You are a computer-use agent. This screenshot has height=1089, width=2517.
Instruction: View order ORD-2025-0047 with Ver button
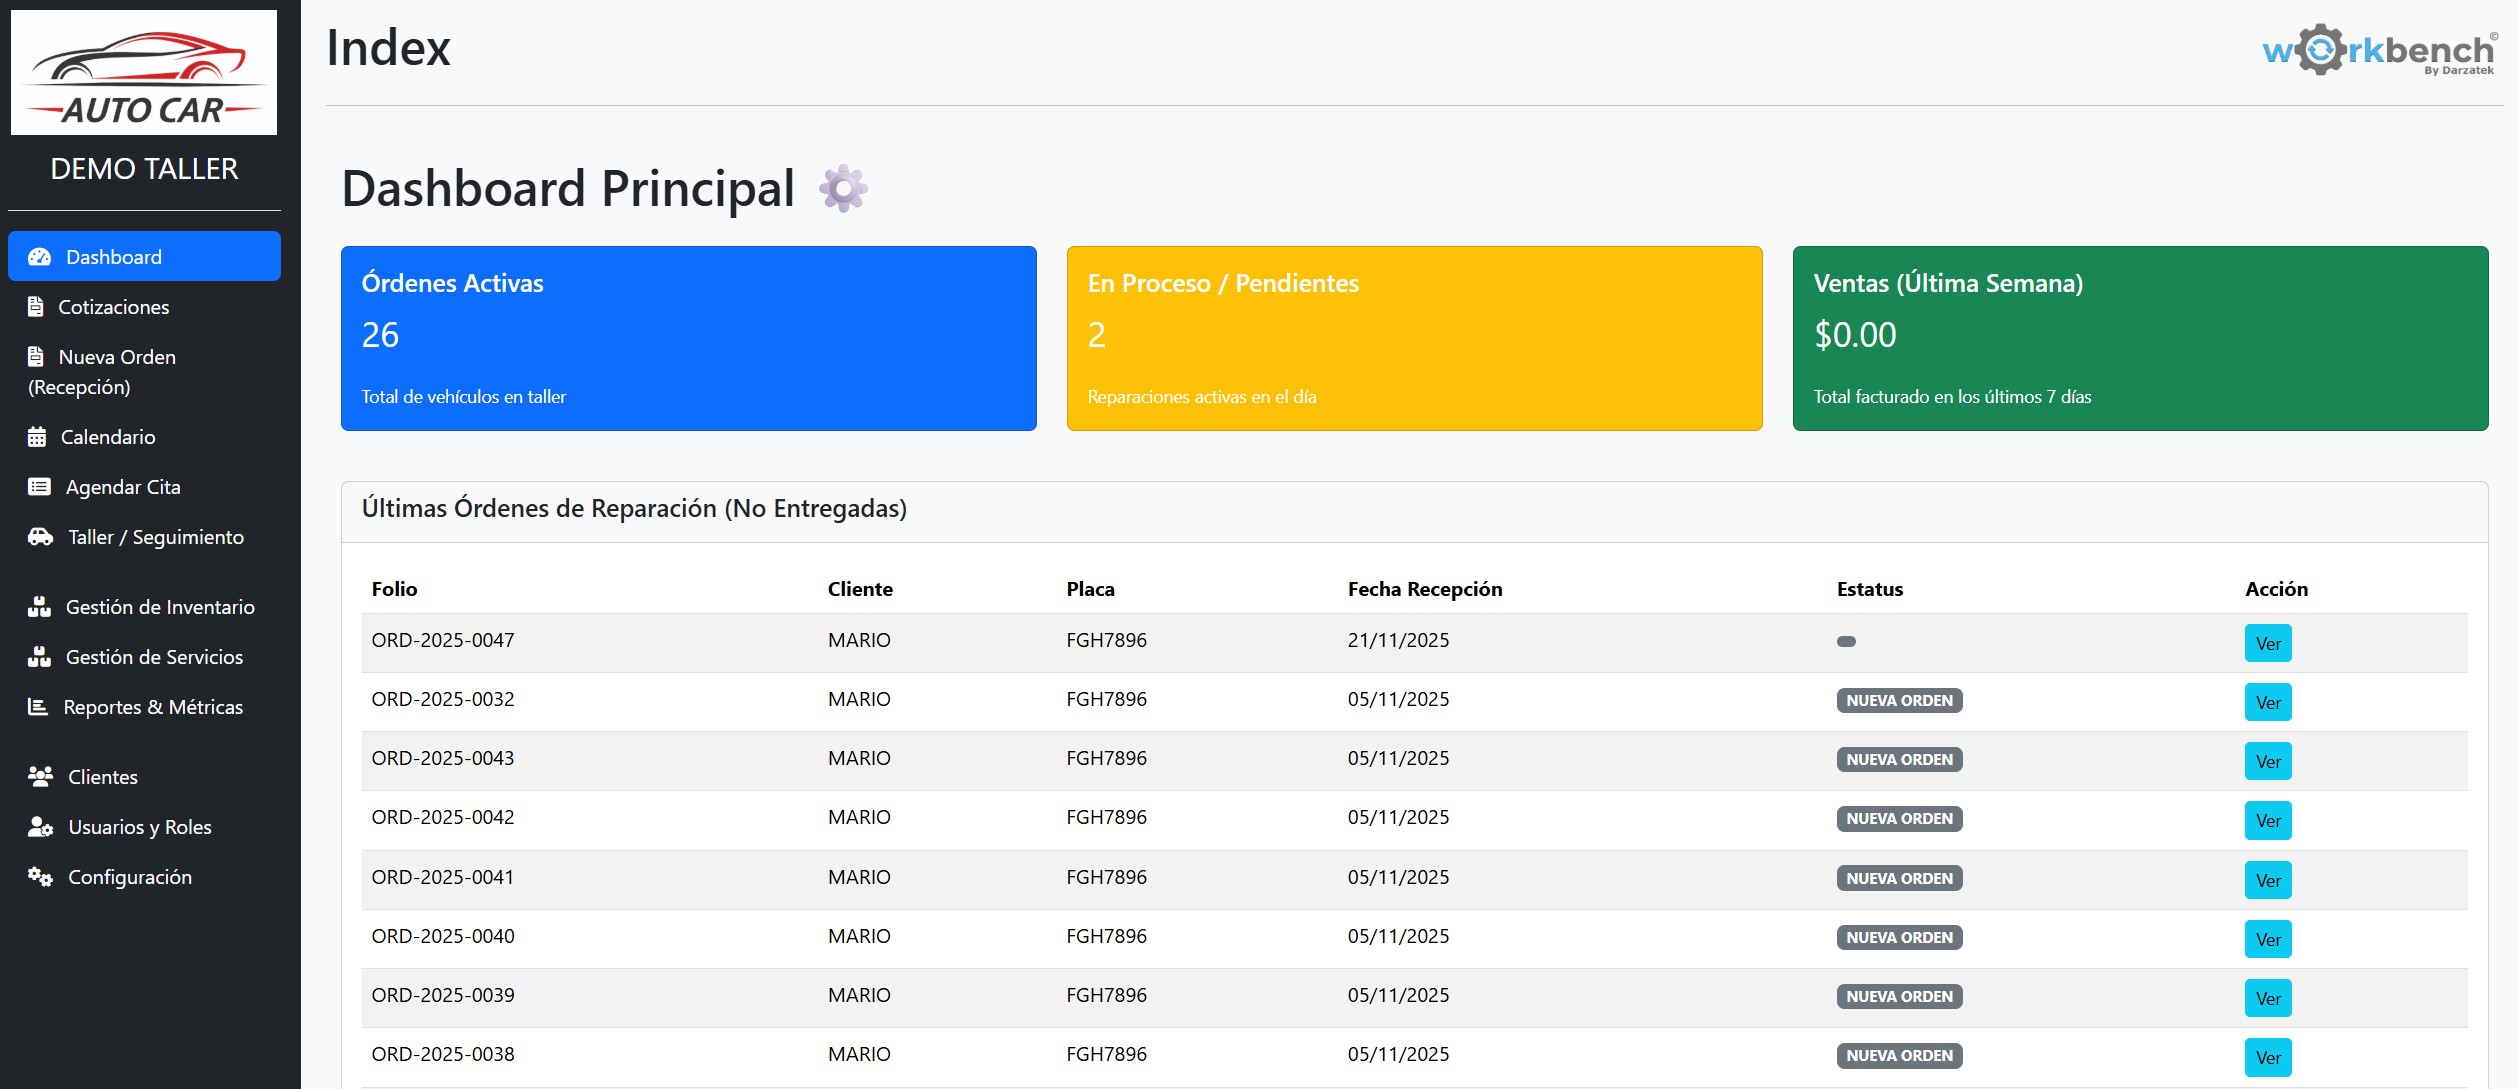(x=2267, y=643)
